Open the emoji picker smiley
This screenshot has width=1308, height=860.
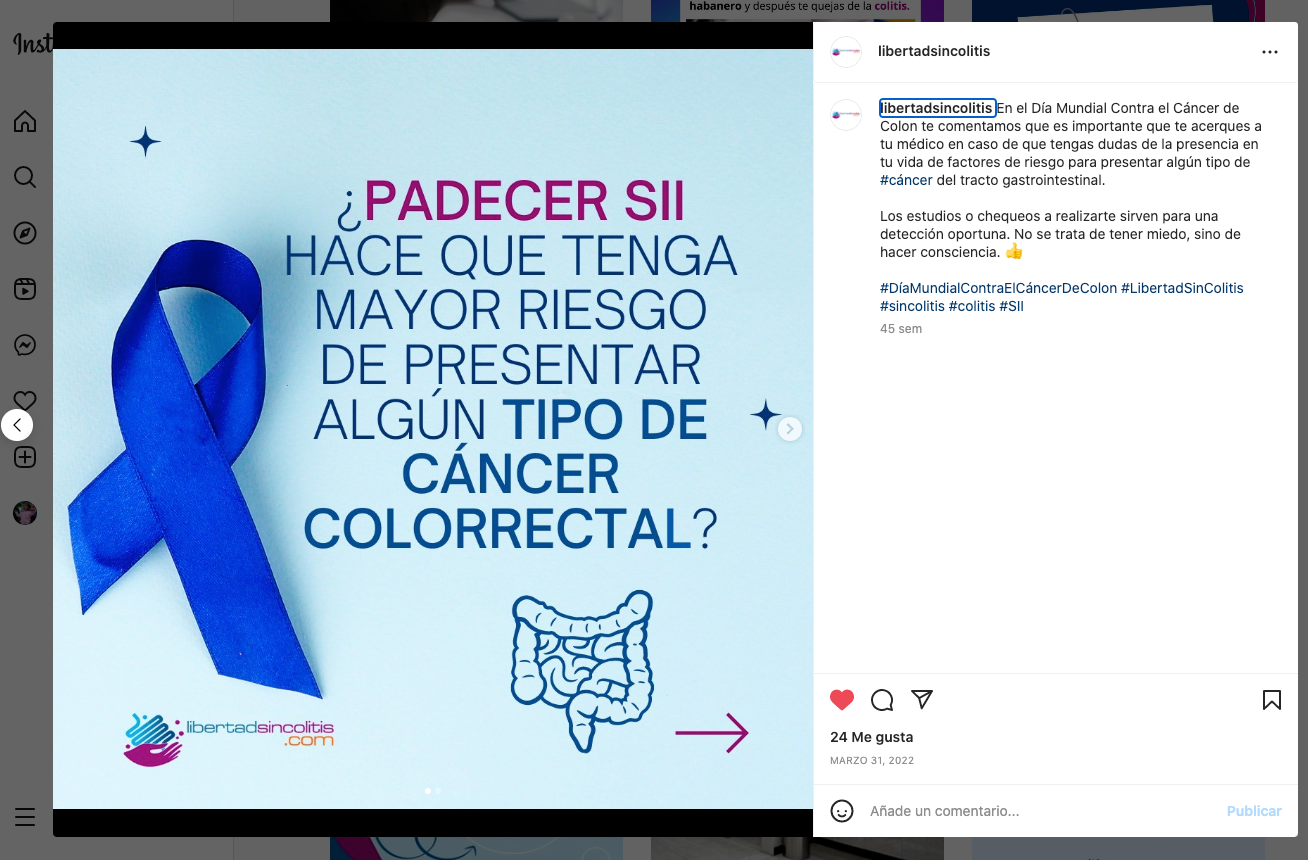click(x=842, y=811)
